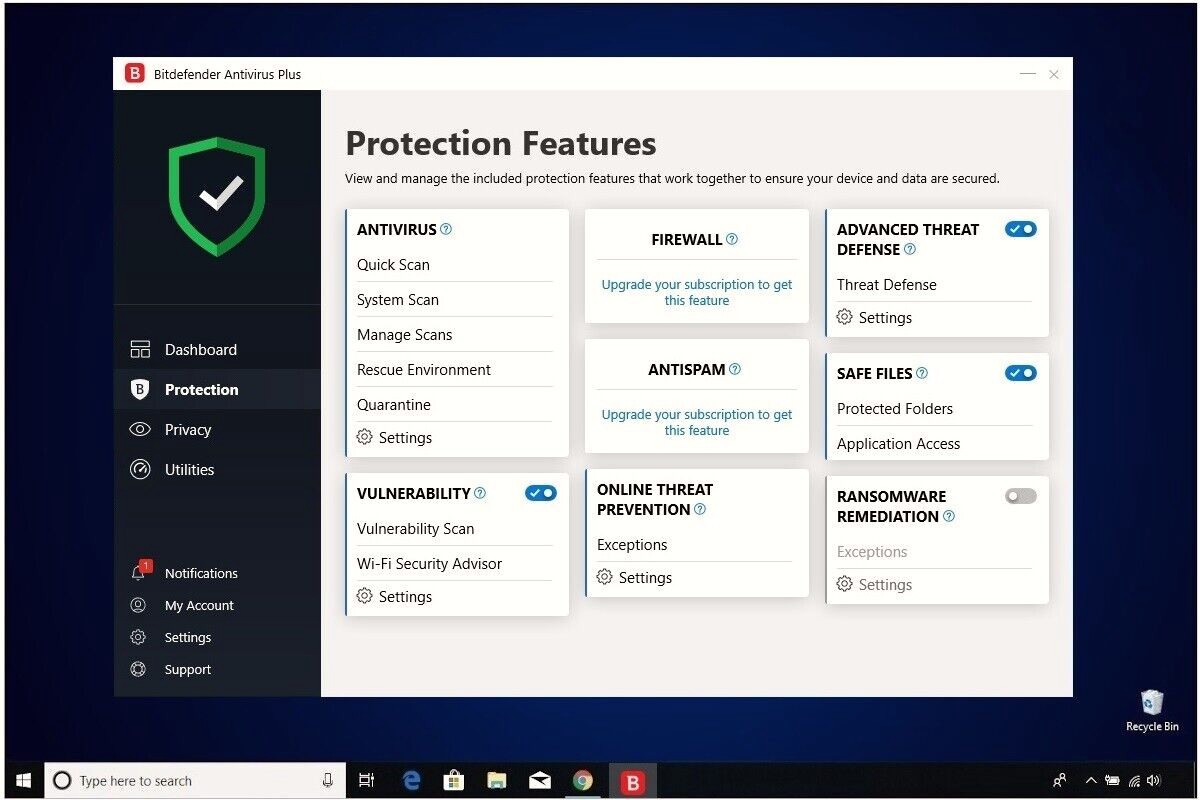The image size is (1200, 800).
Task: Open the Privacy menu entry
Action: (187, 429)
